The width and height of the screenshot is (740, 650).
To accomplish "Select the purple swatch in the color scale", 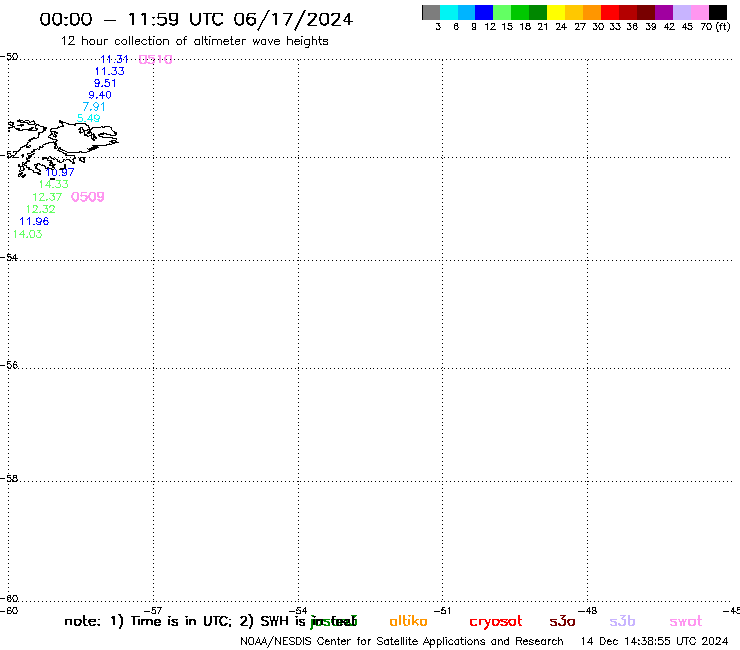I will tap(664, 12).
